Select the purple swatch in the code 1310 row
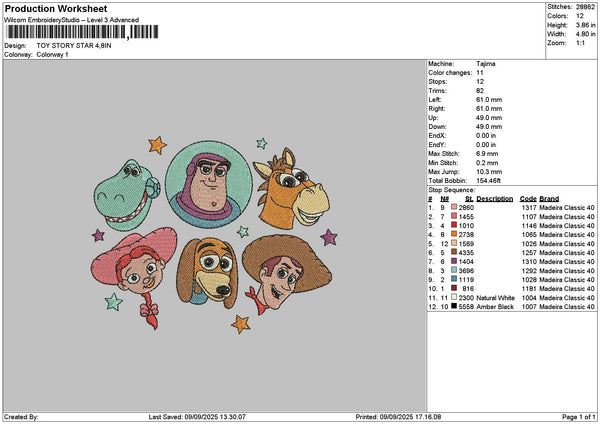The image size is (600, 424). tap(454, 261)
